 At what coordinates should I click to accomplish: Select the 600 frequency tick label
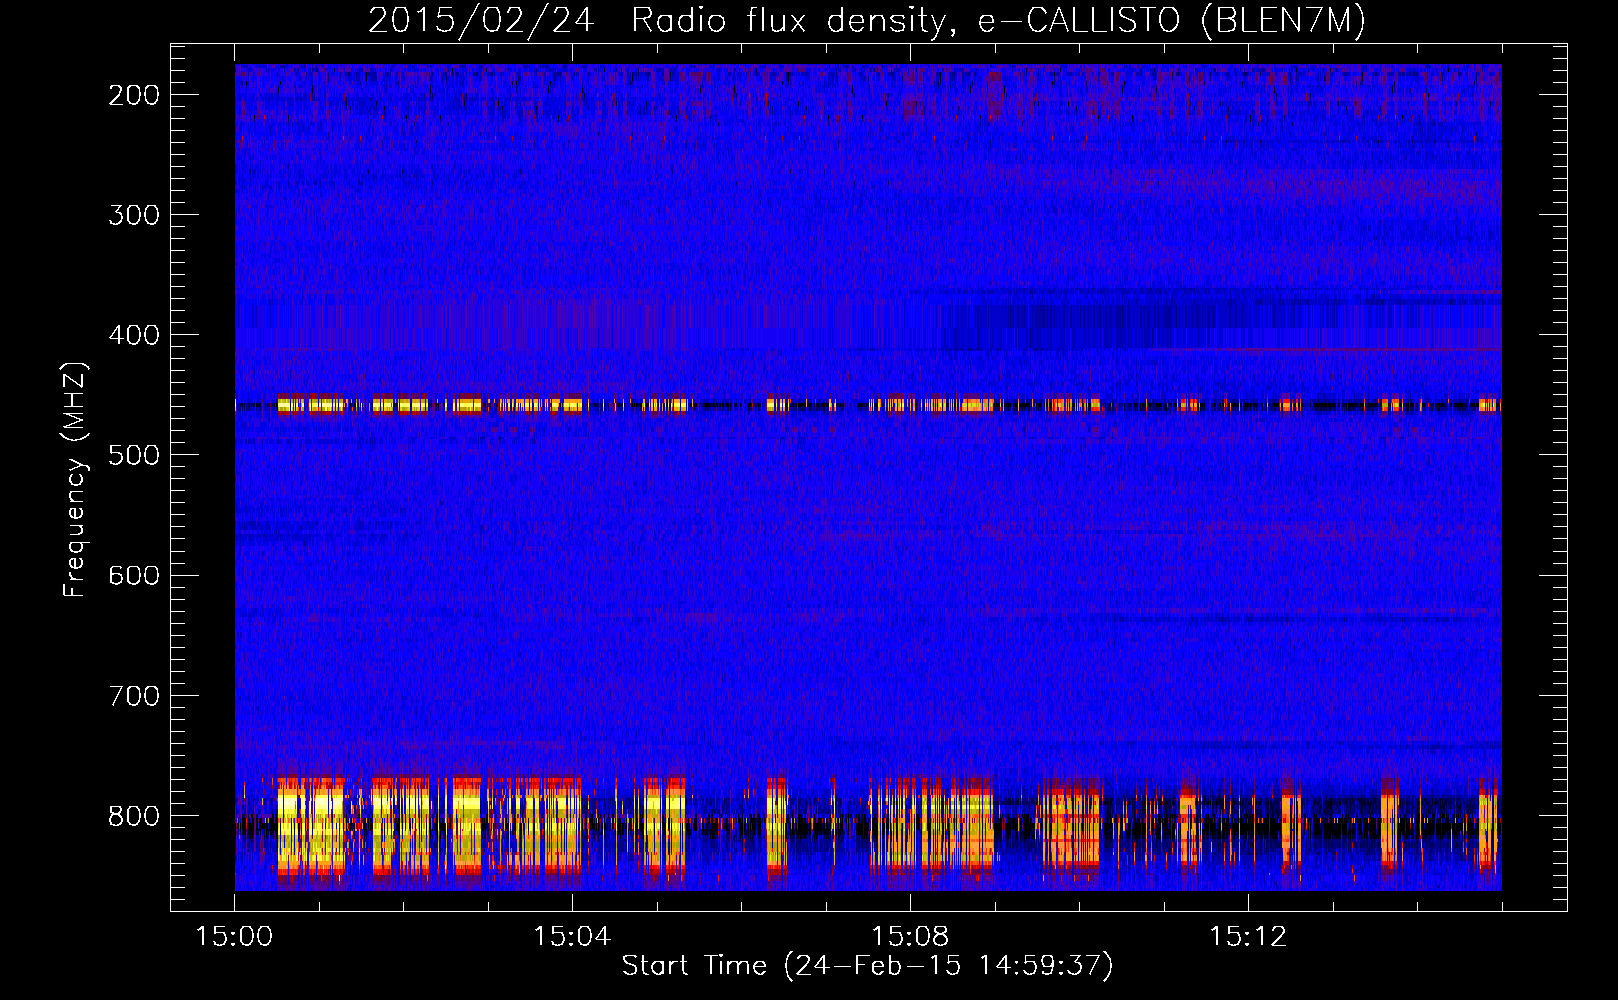point(133,575)
